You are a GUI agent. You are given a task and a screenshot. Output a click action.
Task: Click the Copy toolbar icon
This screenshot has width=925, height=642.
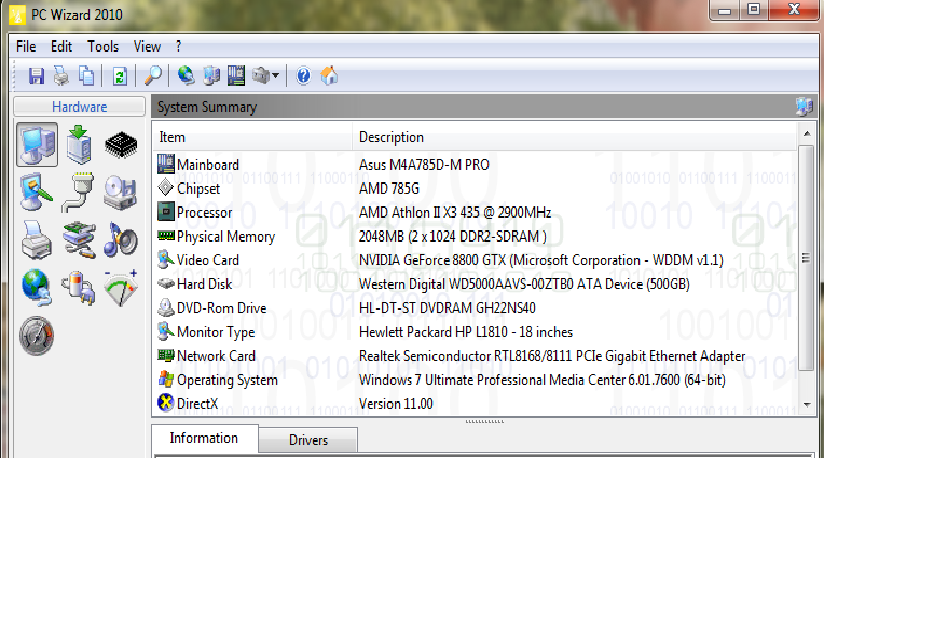(86, 76)
